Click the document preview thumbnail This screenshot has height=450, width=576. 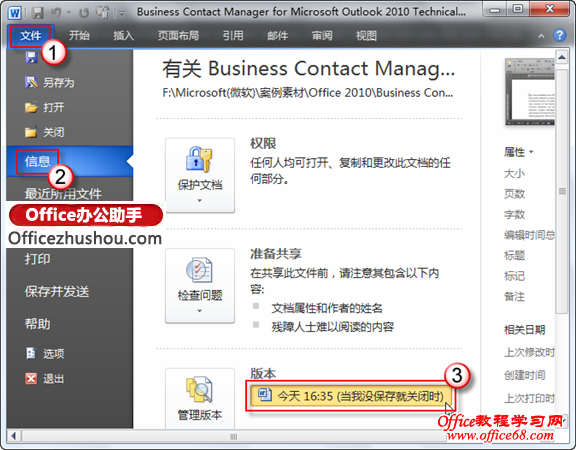pos(530,92)
